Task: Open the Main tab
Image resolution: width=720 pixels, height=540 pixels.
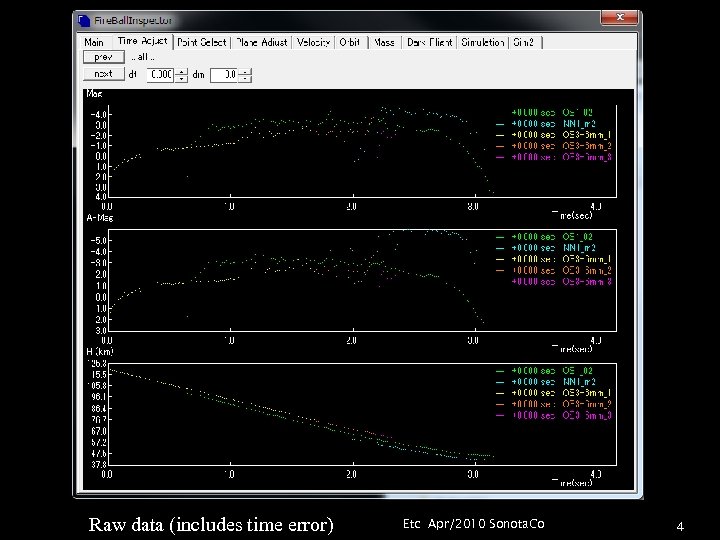Action: point(94,42)
